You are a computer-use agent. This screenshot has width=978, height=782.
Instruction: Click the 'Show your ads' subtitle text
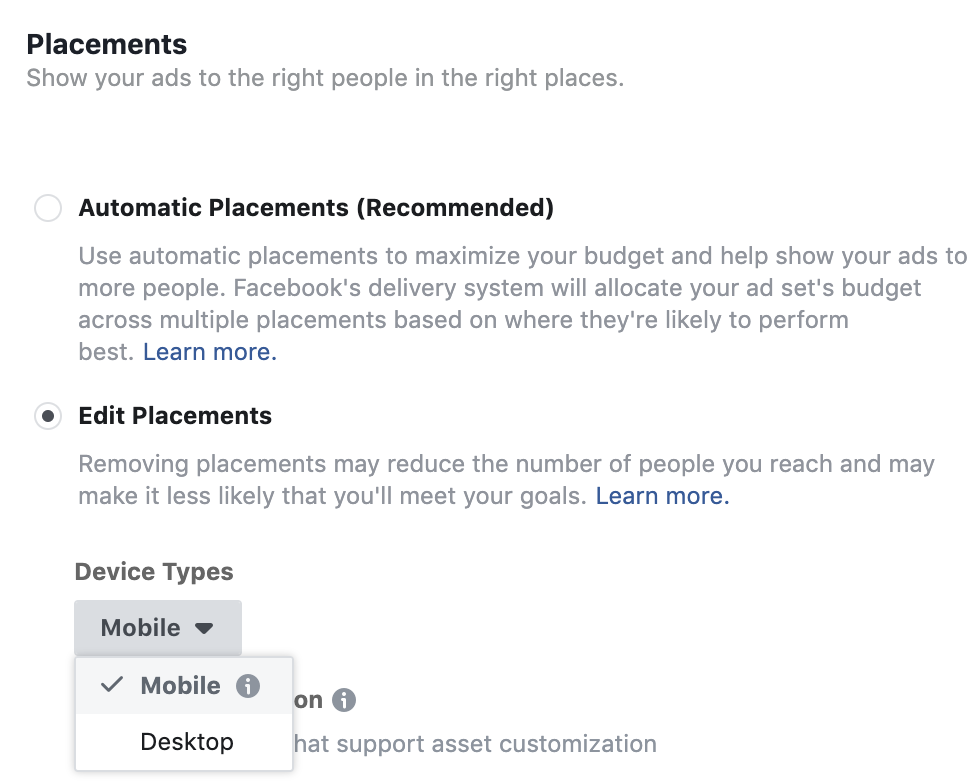click(325, 78)
